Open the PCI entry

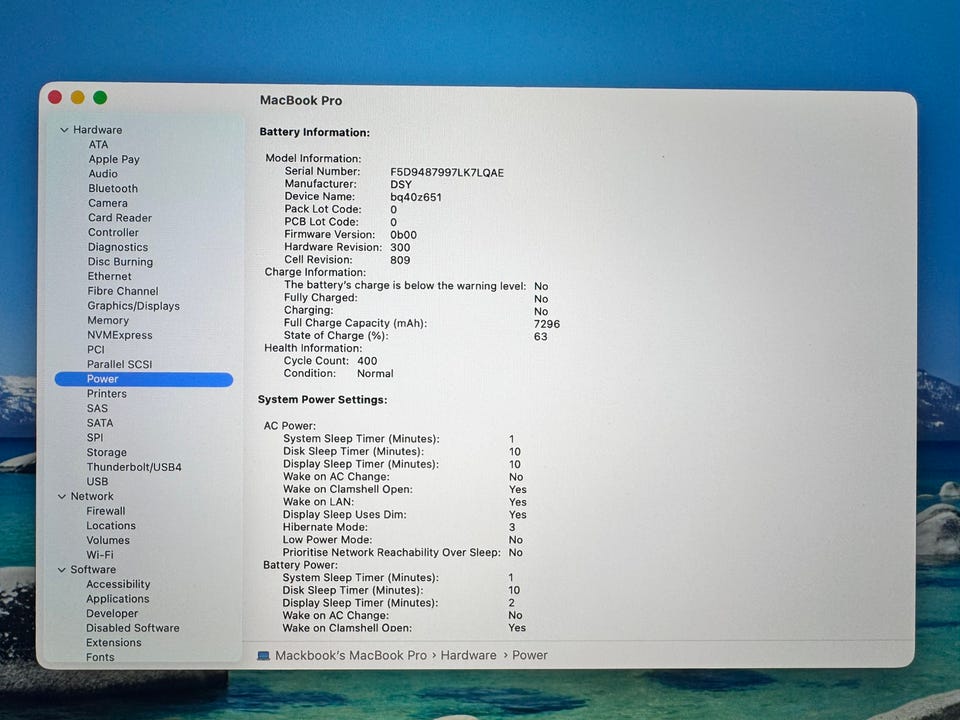click(x=96, y=350)
